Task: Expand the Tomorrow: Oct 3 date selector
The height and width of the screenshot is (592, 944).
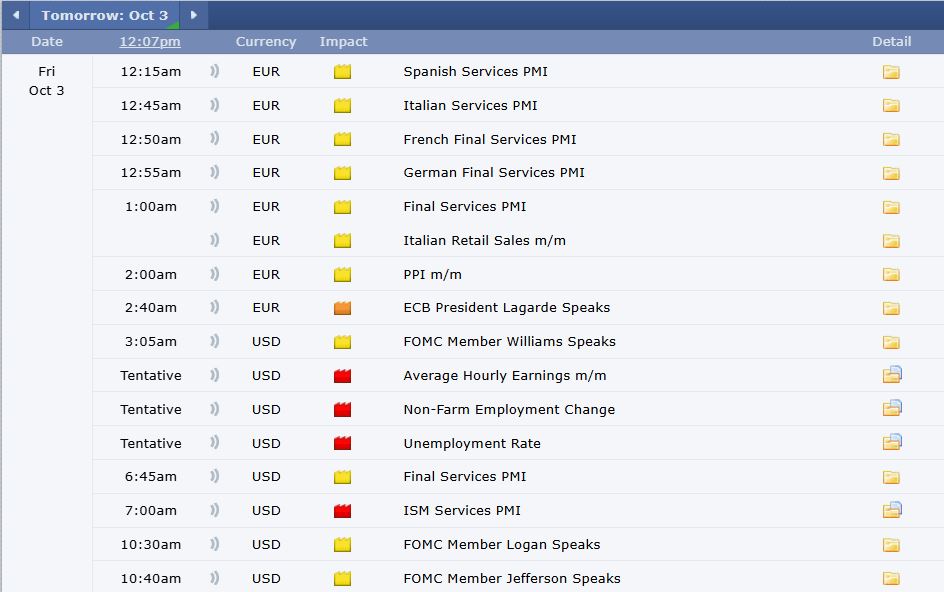Action: (x=105, y=16)
